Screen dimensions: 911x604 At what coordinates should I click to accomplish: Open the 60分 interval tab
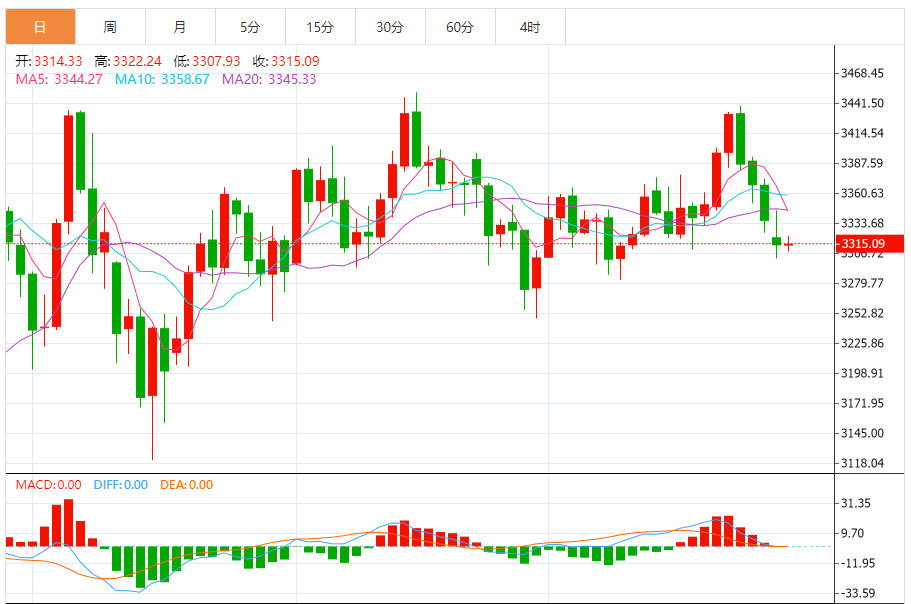pyautogui.click(x=460, y=27)
